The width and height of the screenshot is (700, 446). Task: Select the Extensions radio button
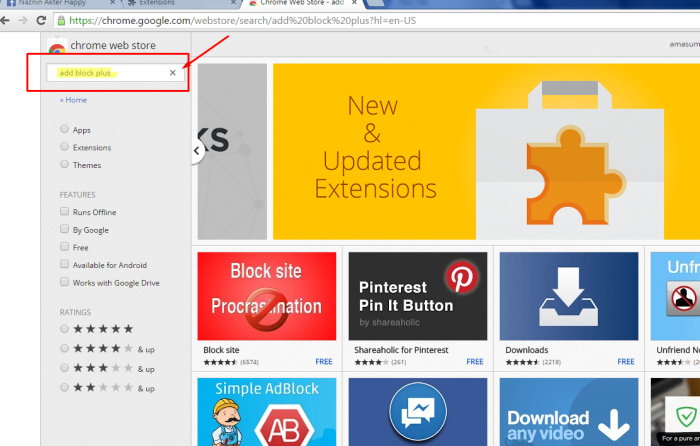[x=64, y=146]
